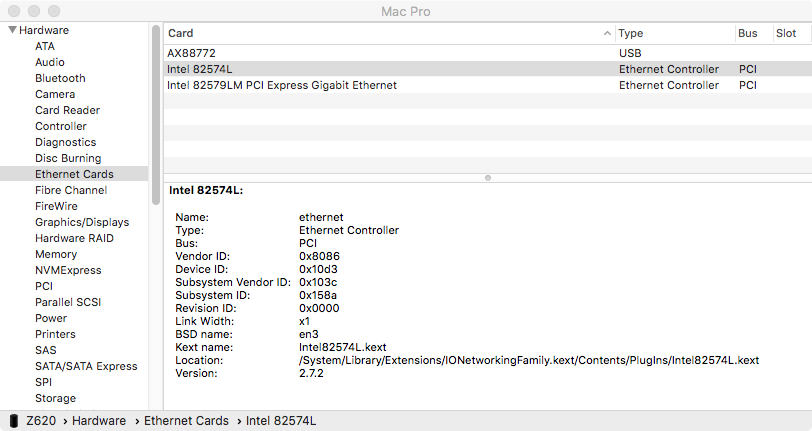This screenshot has width=812, height=431.
Task: Click the Subsystem ID value 0x158a
Action: click(318, 295)
